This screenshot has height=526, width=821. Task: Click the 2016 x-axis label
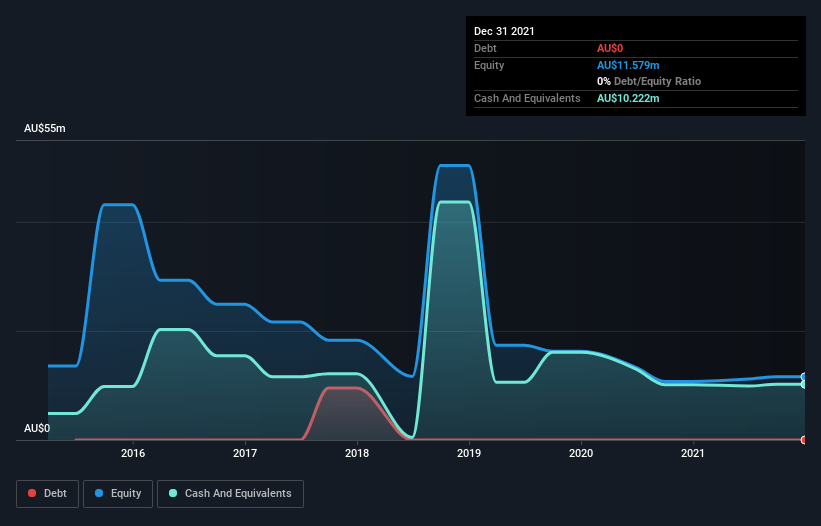pyautogui.click(x=133, y=453)
